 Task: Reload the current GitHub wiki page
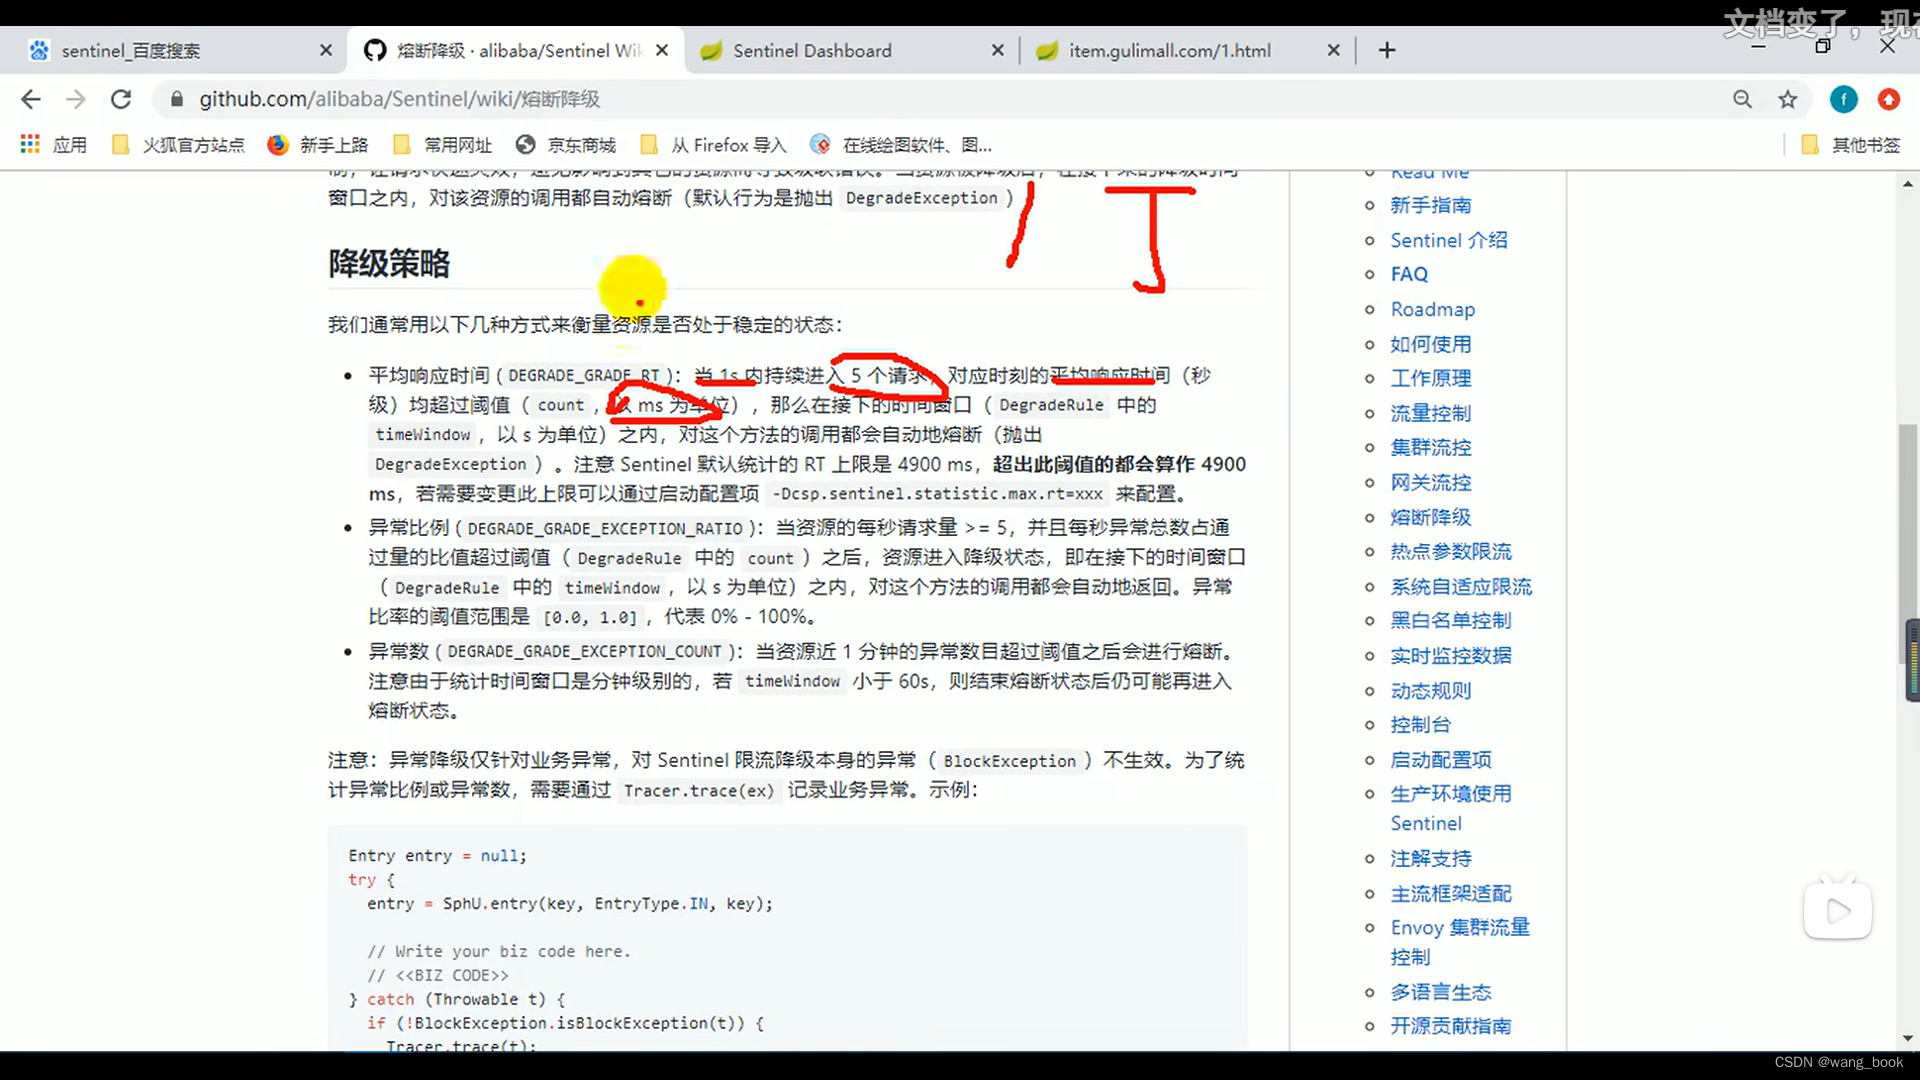(120, 99)
